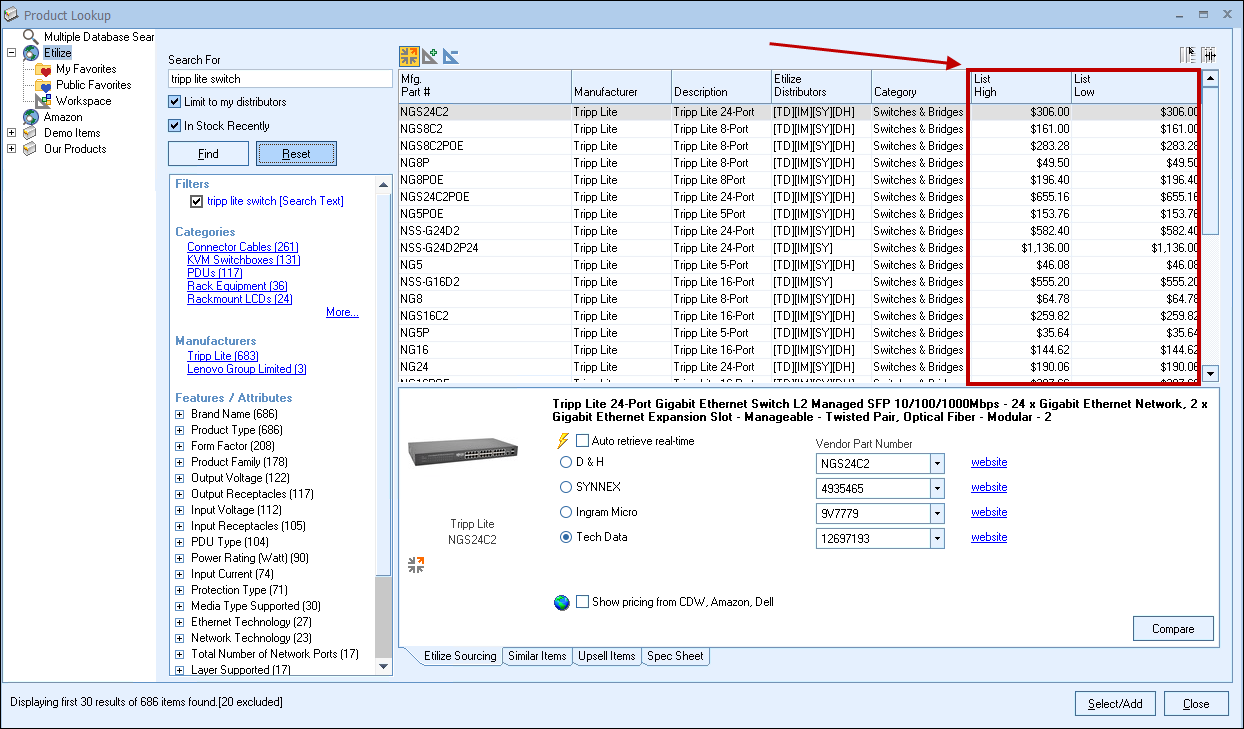Screen dimensions: 1244x729
Task: Open the Tech Data vendor part number dropdown
Action: (936, 538)
